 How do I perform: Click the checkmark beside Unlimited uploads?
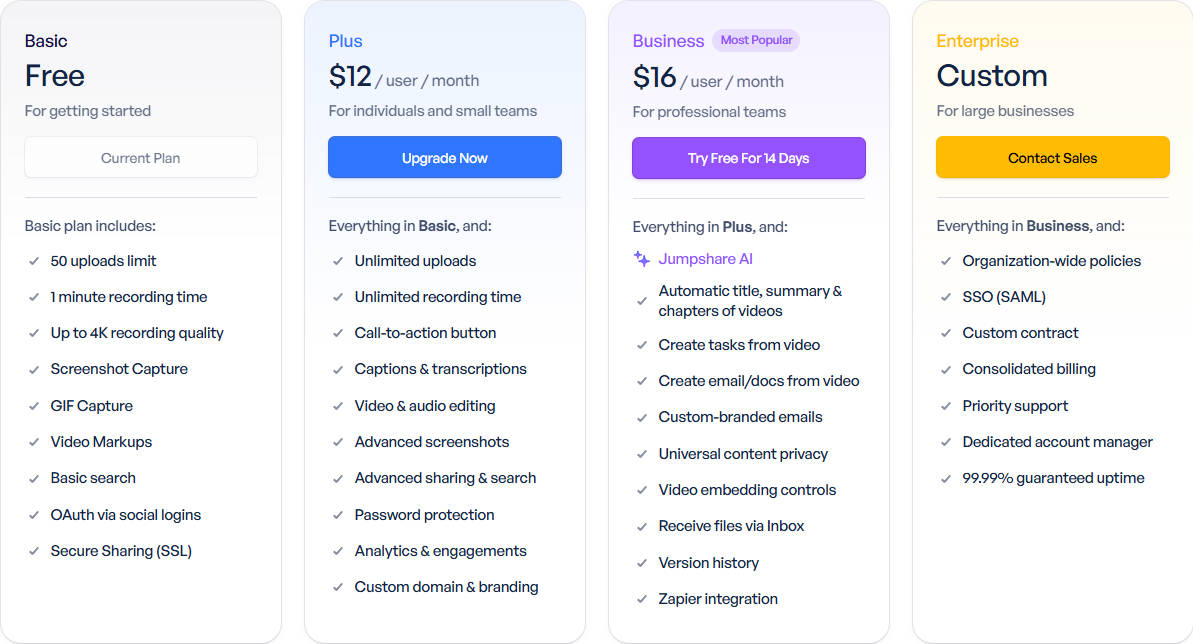tap(338, 261)
